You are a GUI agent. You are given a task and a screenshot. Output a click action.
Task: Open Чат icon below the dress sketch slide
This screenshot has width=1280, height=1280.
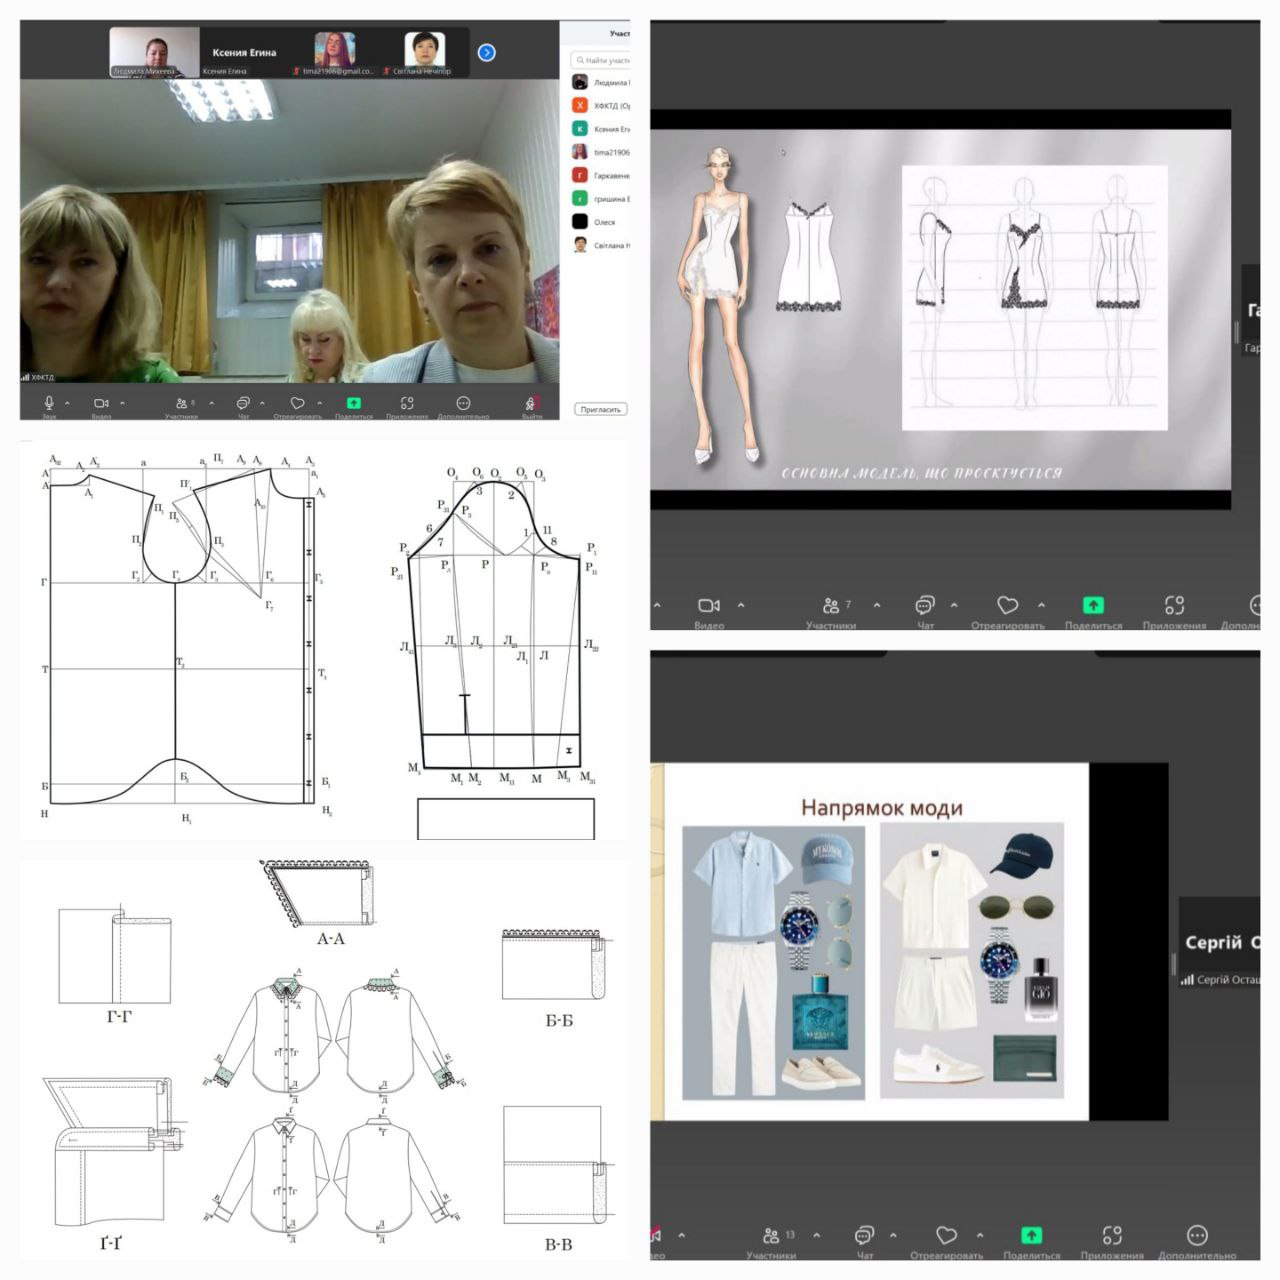coord(925,606)
